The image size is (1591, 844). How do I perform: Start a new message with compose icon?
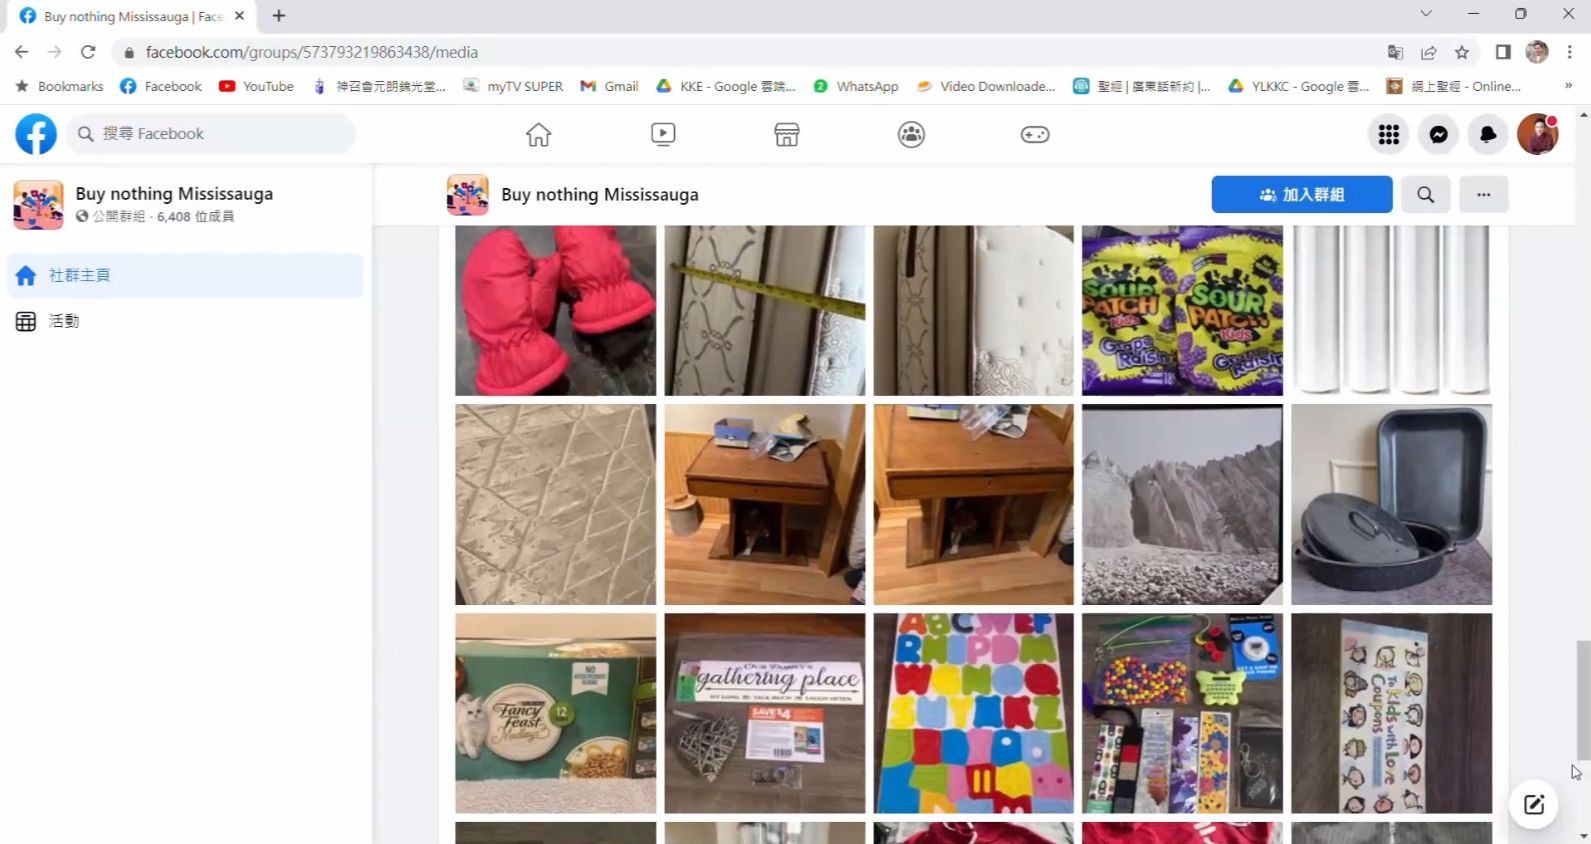click(x=1533, y=804)
